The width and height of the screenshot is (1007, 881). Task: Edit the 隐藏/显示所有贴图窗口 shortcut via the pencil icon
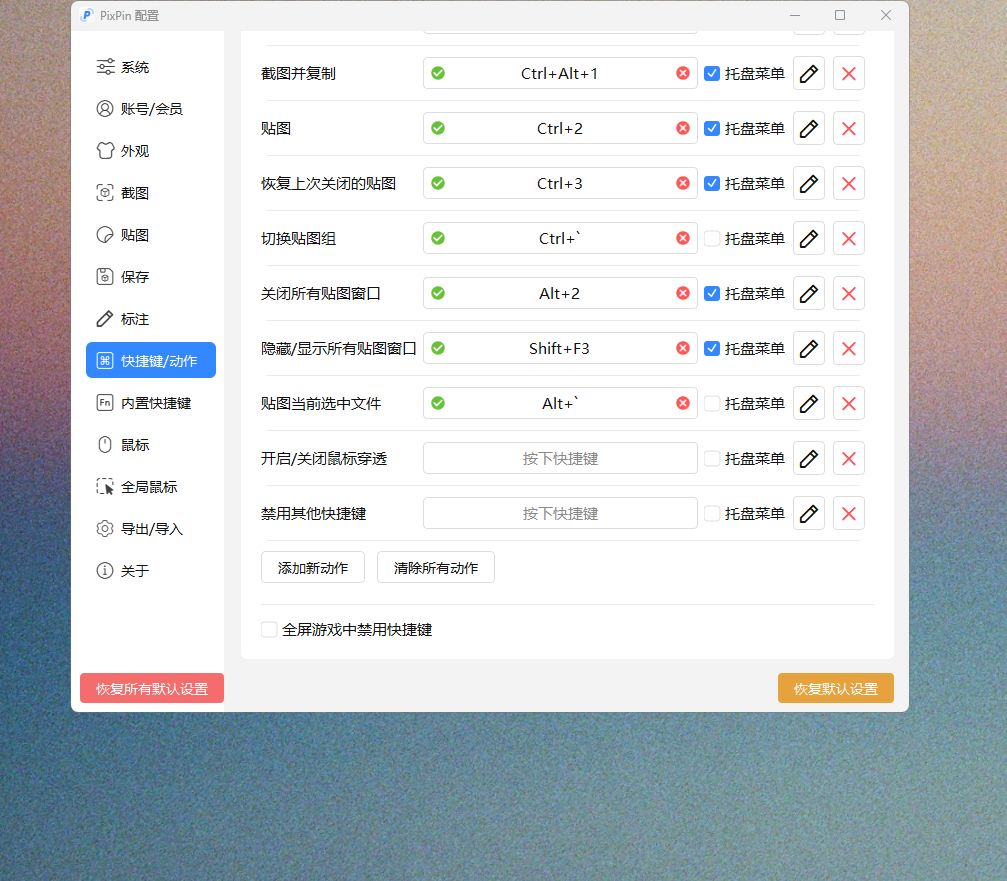pyautogui.click(x=808, y=348)
